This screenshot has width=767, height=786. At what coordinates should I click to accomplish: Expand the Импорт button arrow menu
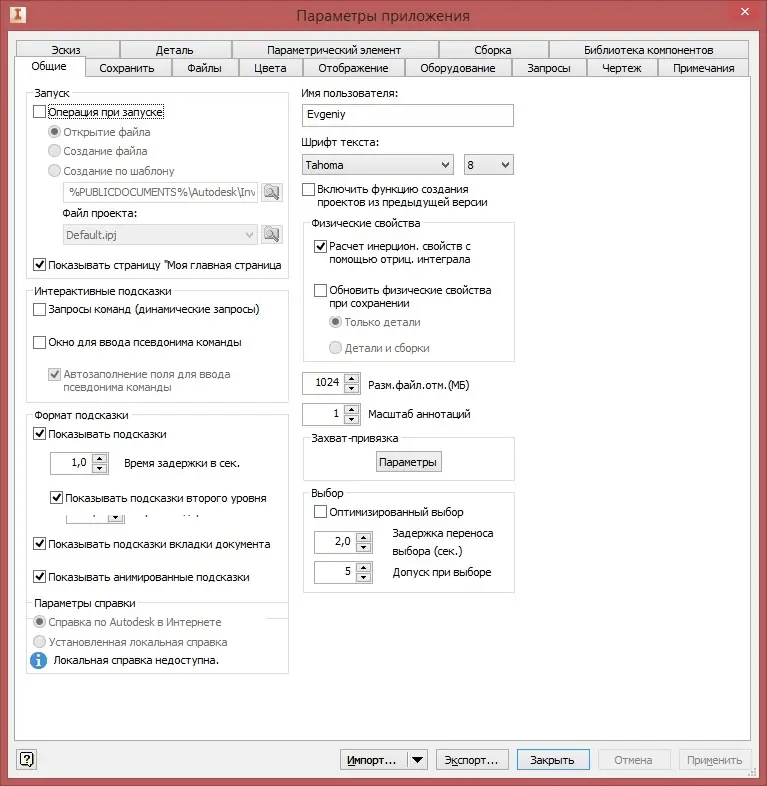[417, 759]
